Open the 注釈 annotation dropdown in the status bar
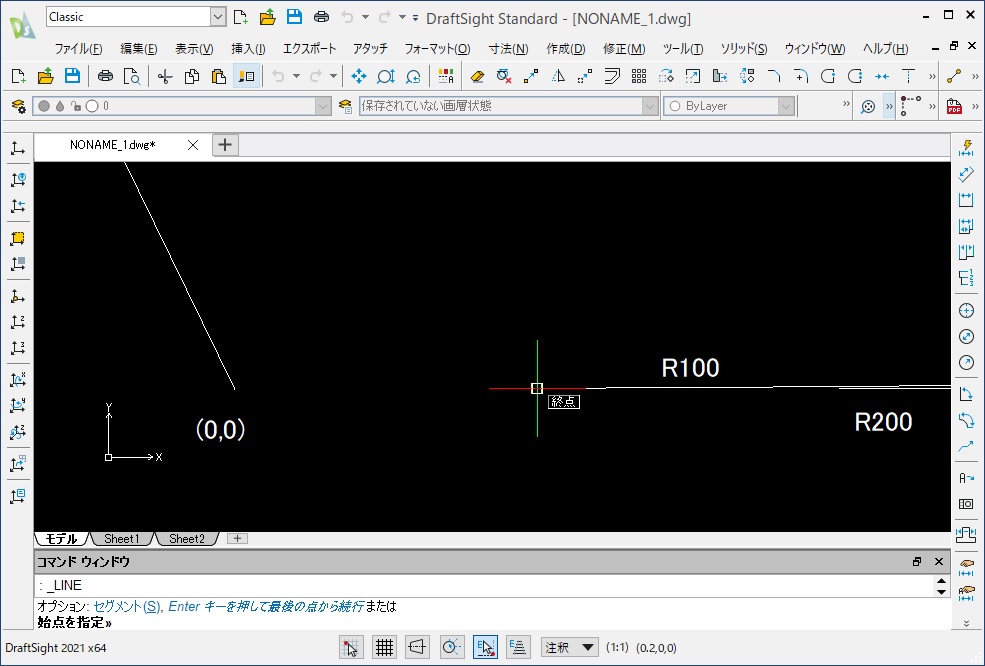Viewport: 985px width, 666px height. [x=569, y=647]
